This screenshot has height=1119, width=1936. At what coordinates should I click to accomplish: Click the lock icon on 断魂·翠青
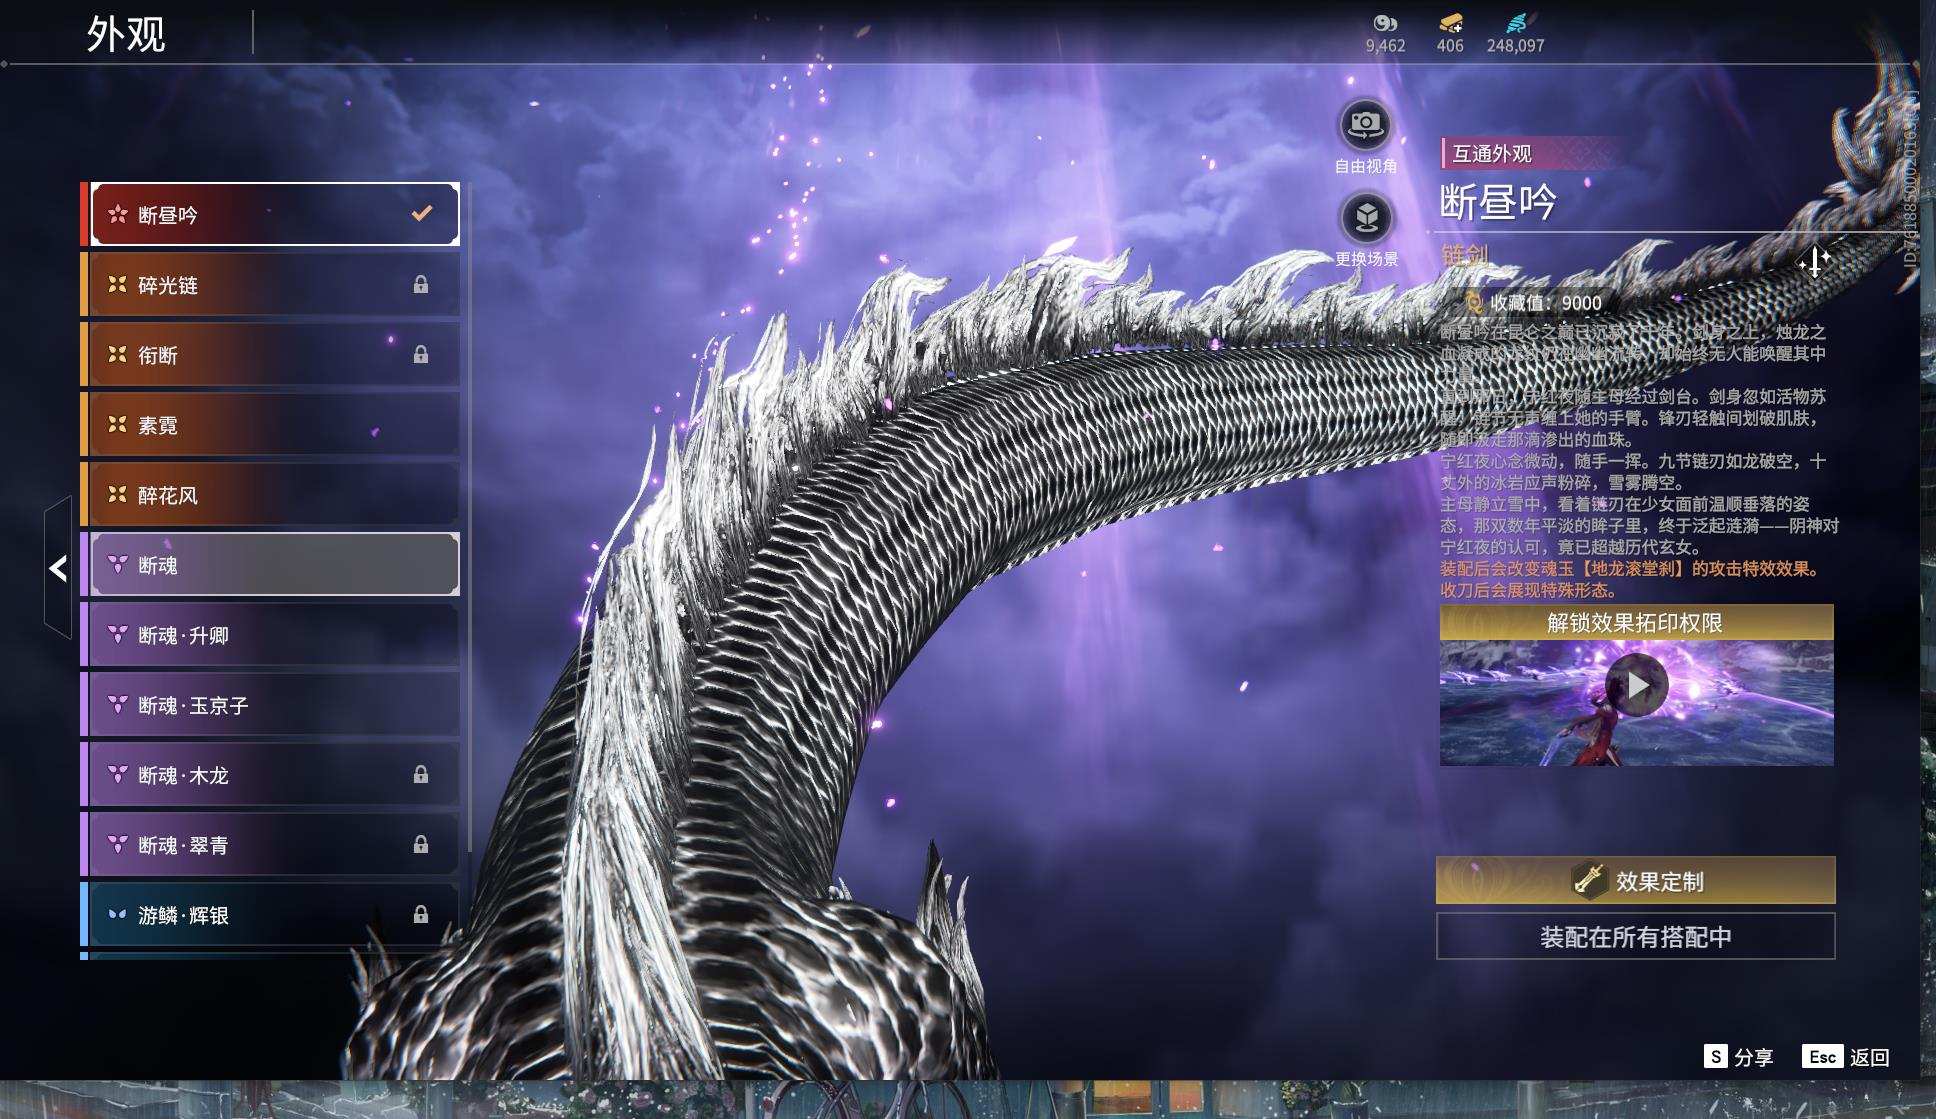tap(421, 845)
